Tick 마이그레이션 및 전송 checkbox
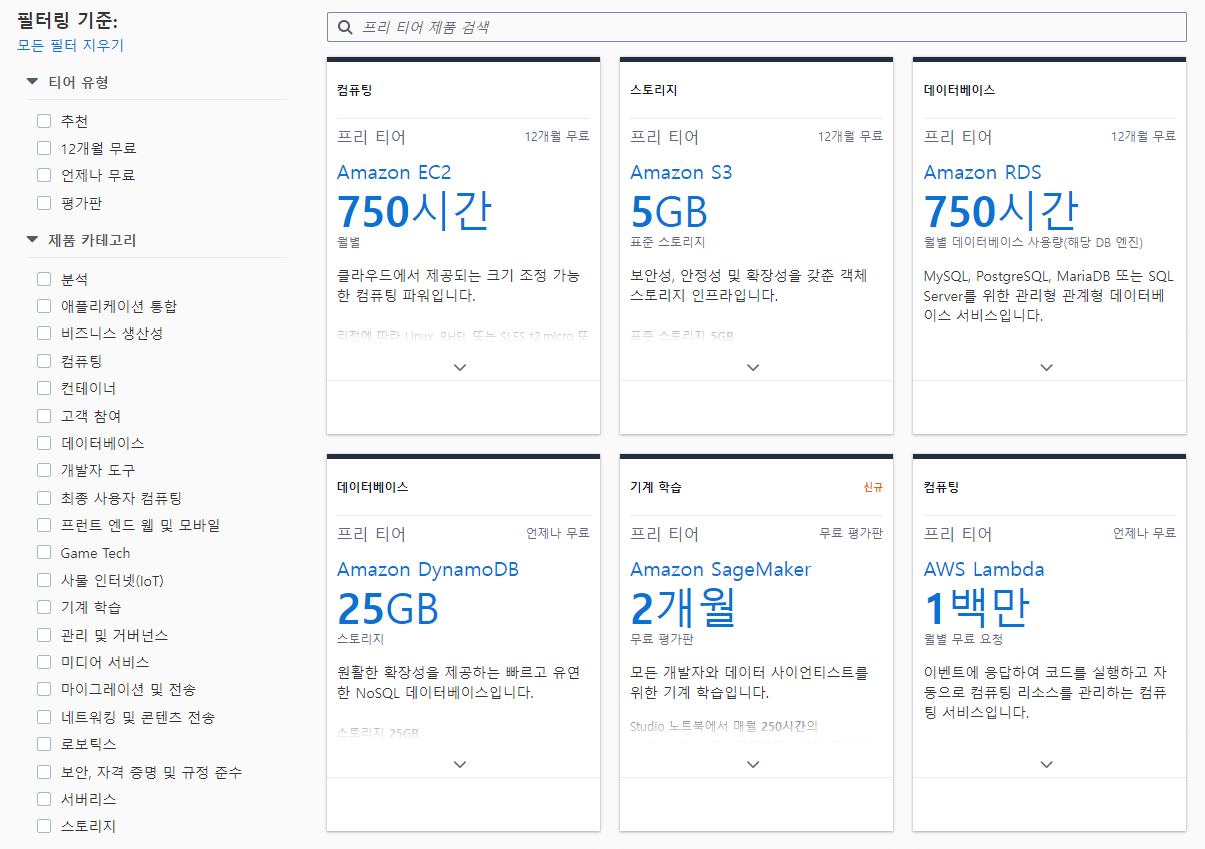Image resolution: width=1205 pixels, height=849 pixels. (44, 690)
